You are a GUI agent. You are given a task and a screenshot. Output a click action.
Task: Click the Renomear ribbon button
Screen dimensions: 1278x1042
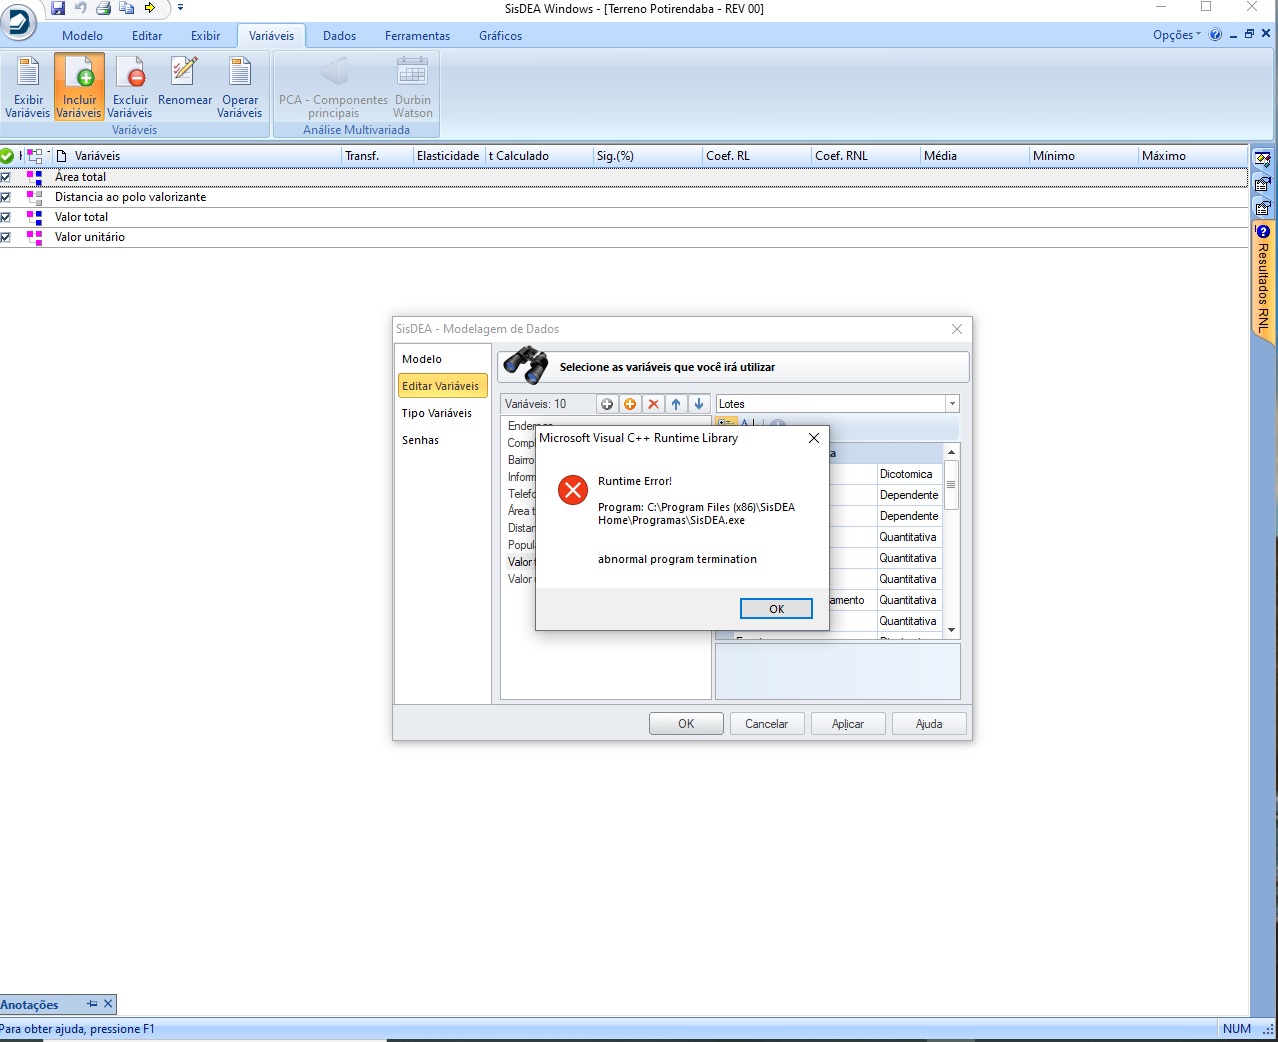[x=185, y=87]
